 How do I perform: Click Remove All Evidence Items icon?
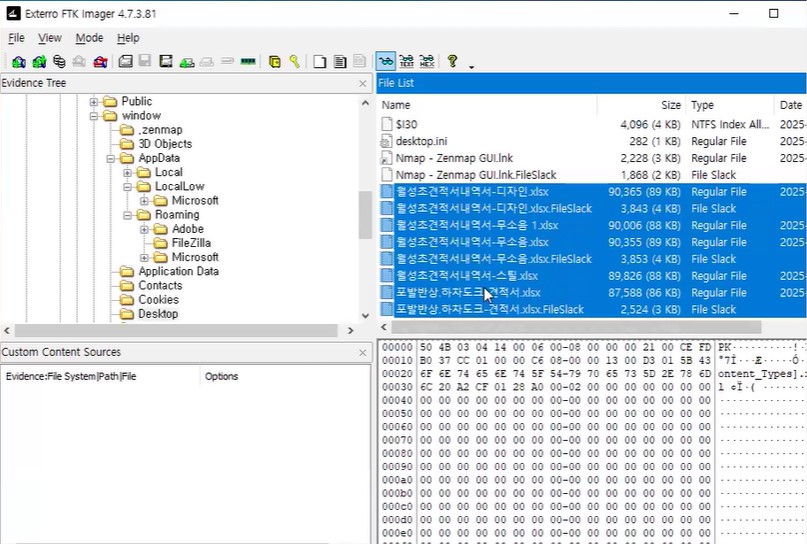point(100,62)
